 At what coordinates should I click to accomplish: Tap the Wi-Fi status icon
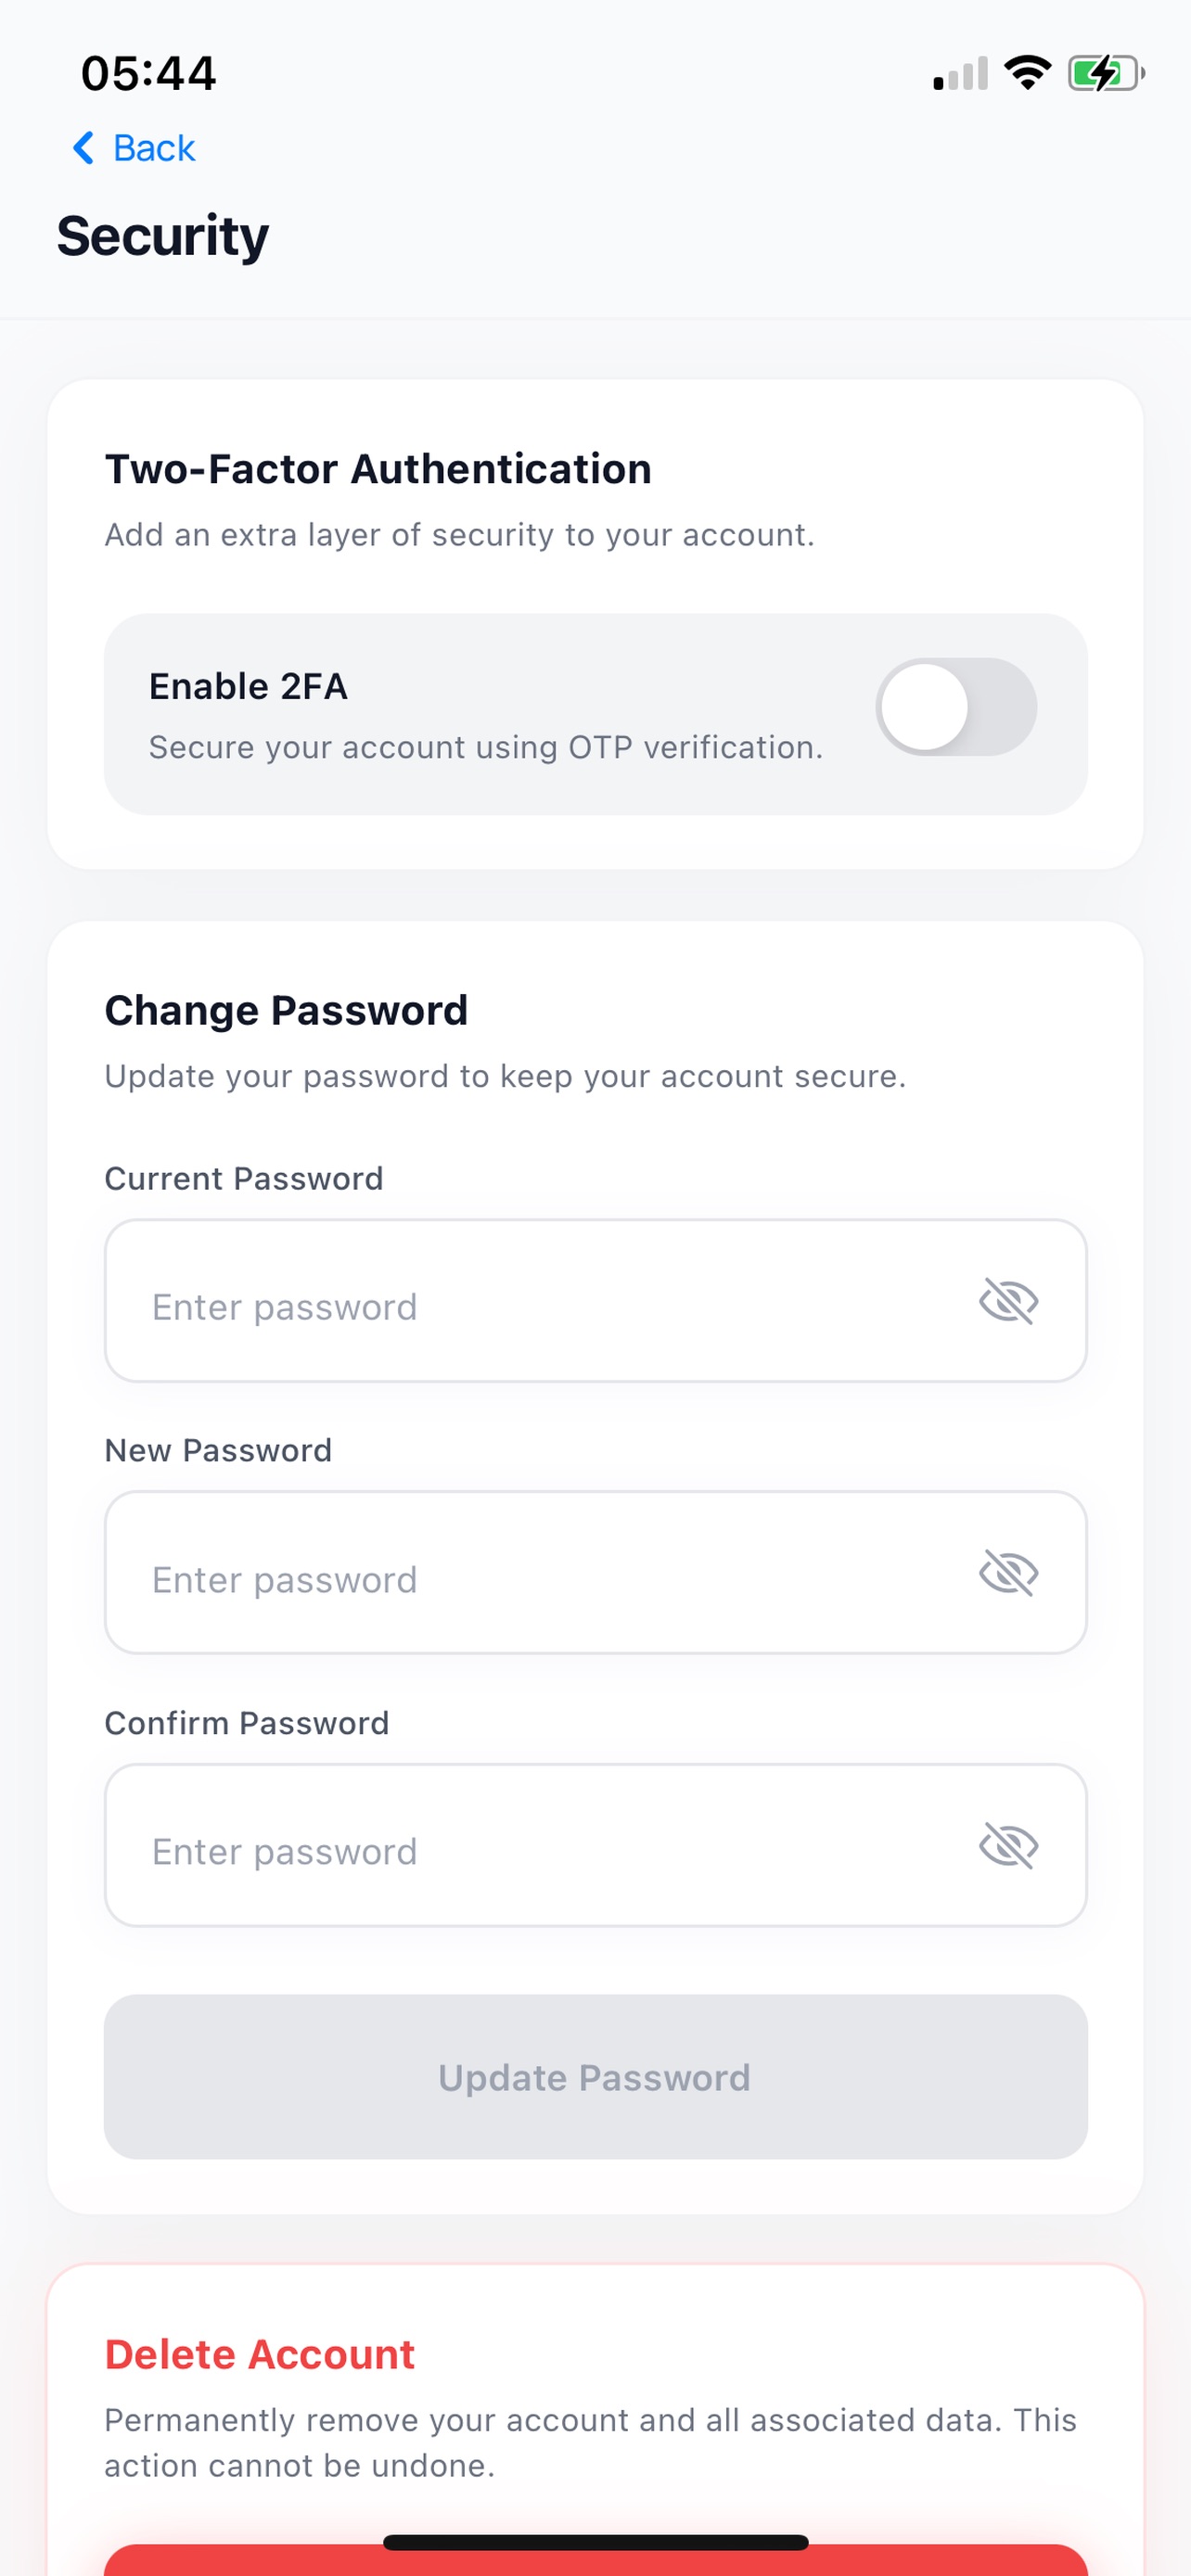coord(1027,72)
